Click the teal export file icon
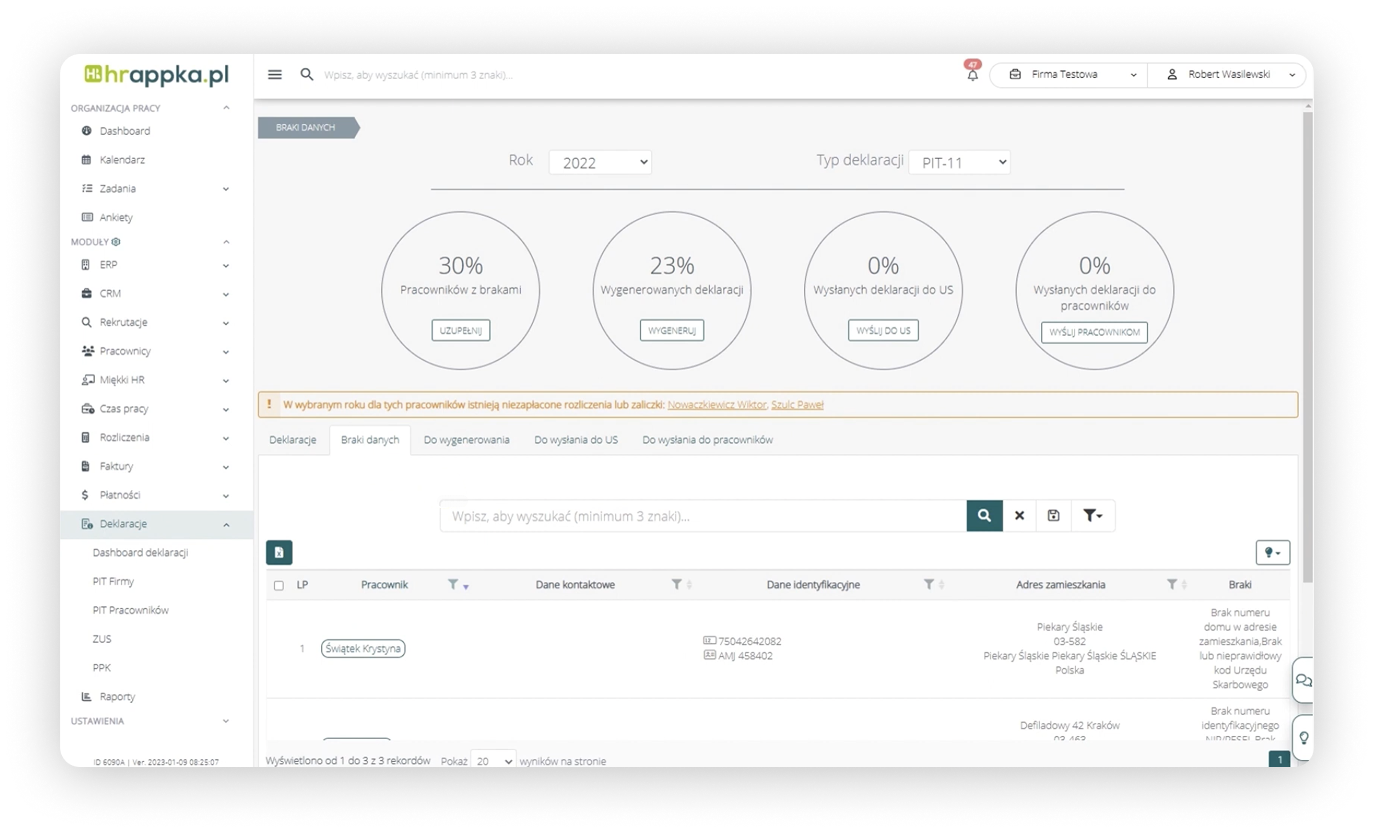 [x=279, y=552]
